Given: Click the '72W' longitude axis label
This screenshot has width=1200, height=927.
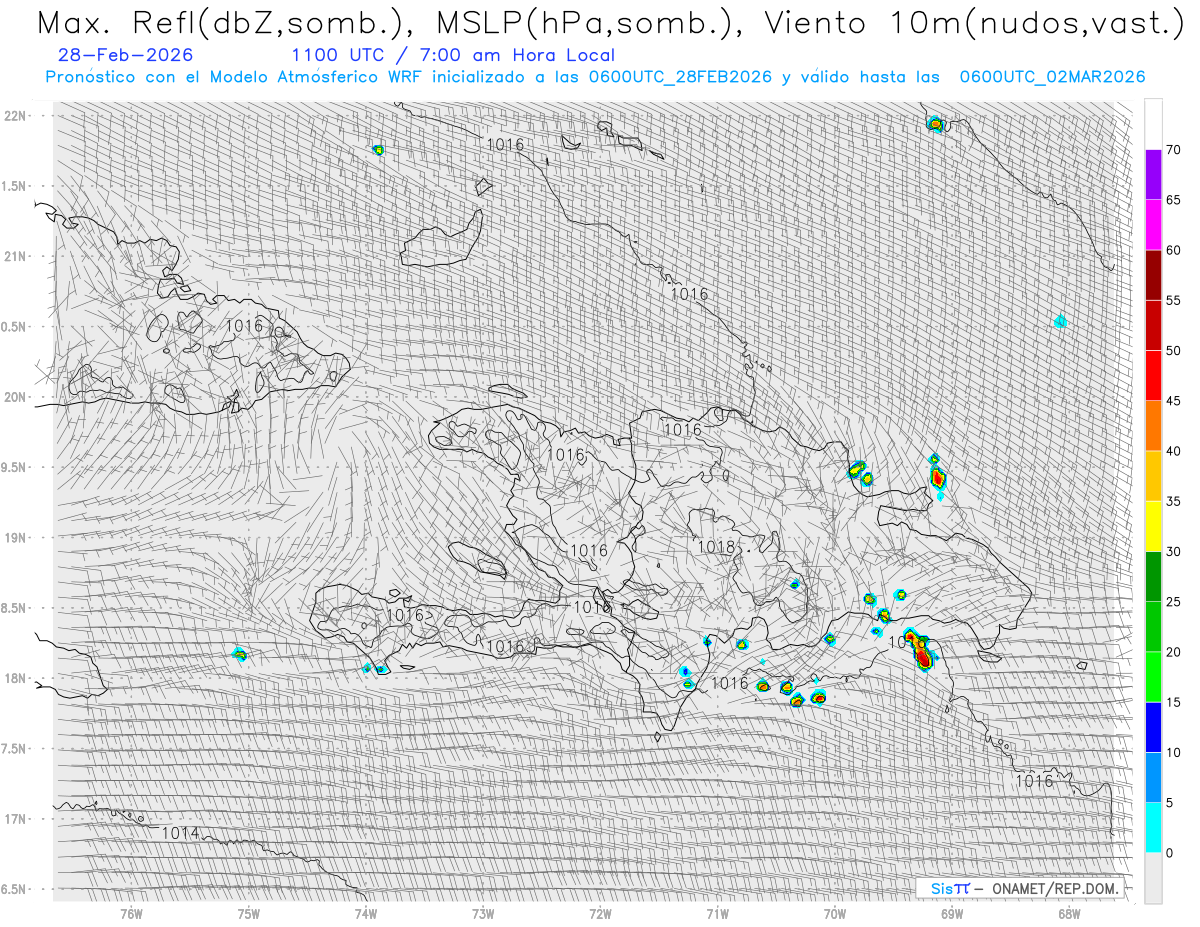Looking at the screenshot, I should coord(600,913).
